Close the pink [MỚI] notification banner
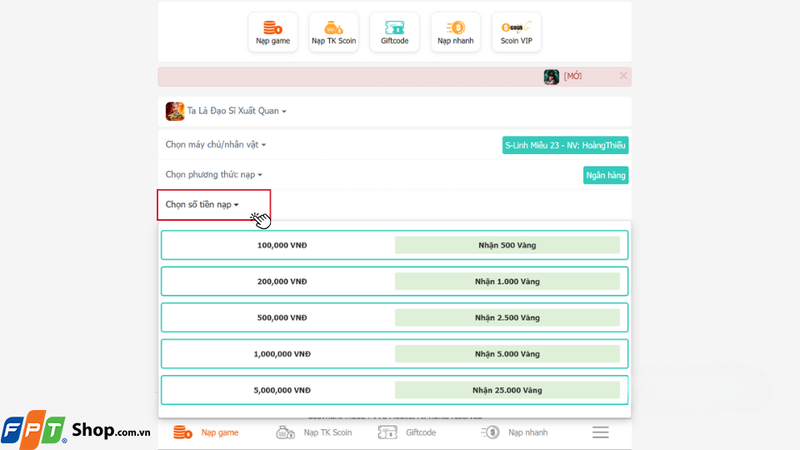The height and width of the screenshot is (450, 800). pyautogui.click(x=623, y=76)
